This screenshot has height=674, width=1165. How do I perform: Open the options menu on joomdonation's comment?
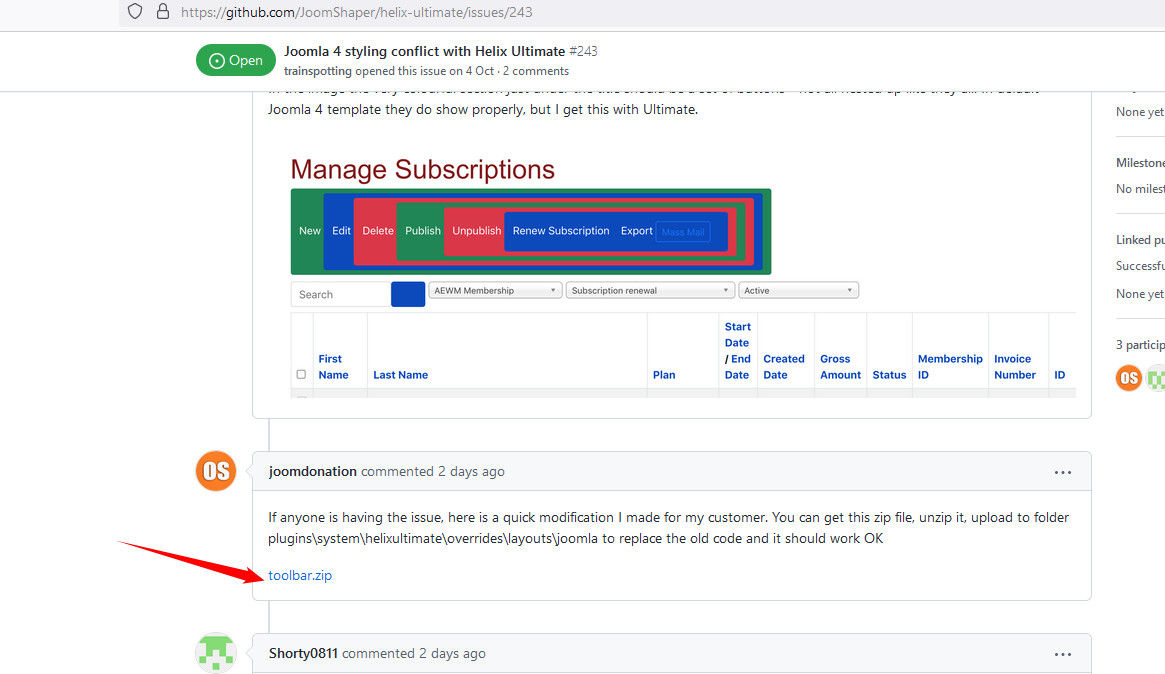point(1062,473)
